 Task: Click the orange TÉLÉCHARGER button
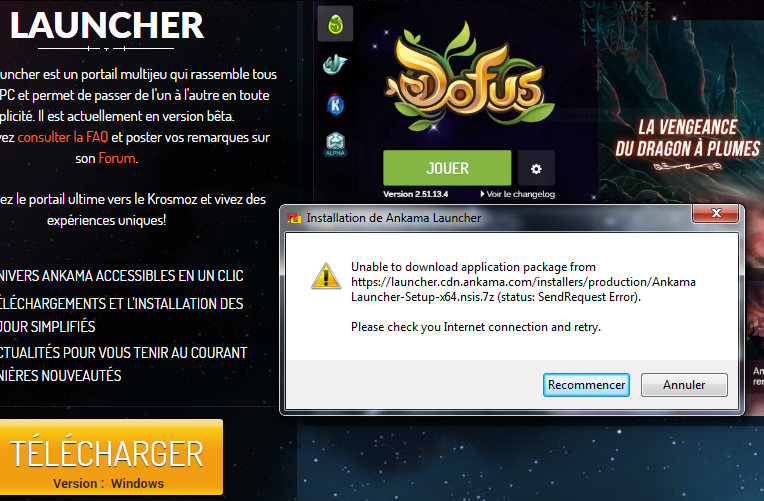point(111,457)
